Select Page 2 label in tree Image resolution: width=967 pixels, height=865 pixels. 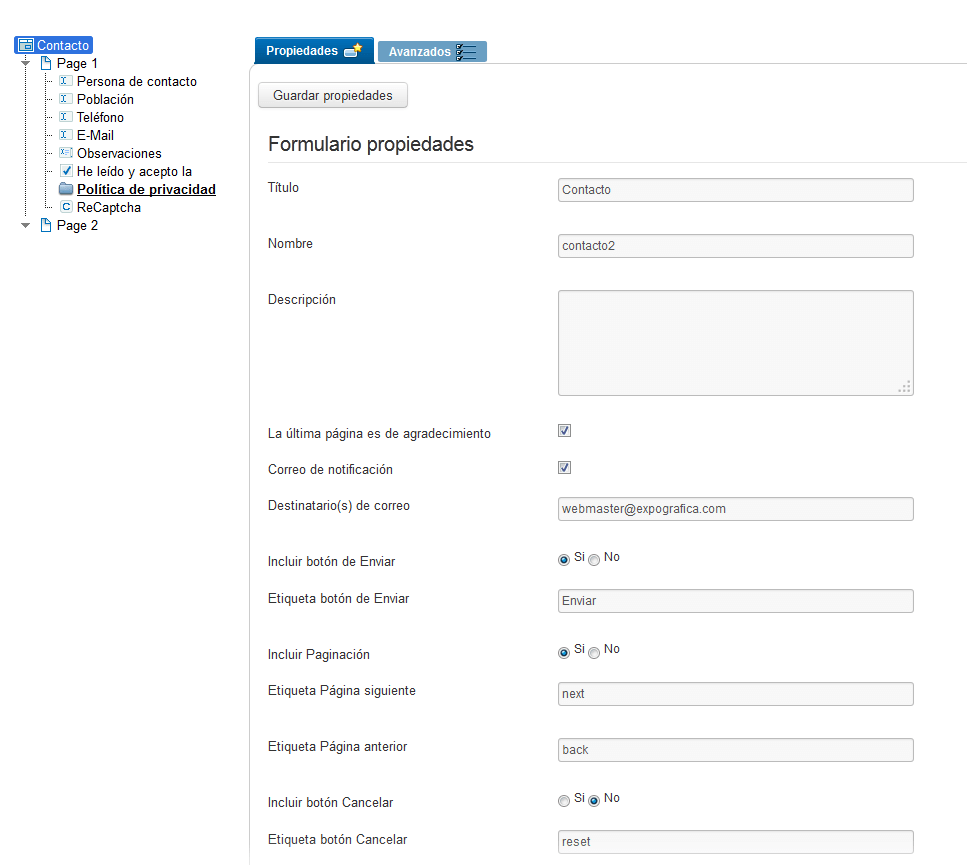(x=77, y=226)
